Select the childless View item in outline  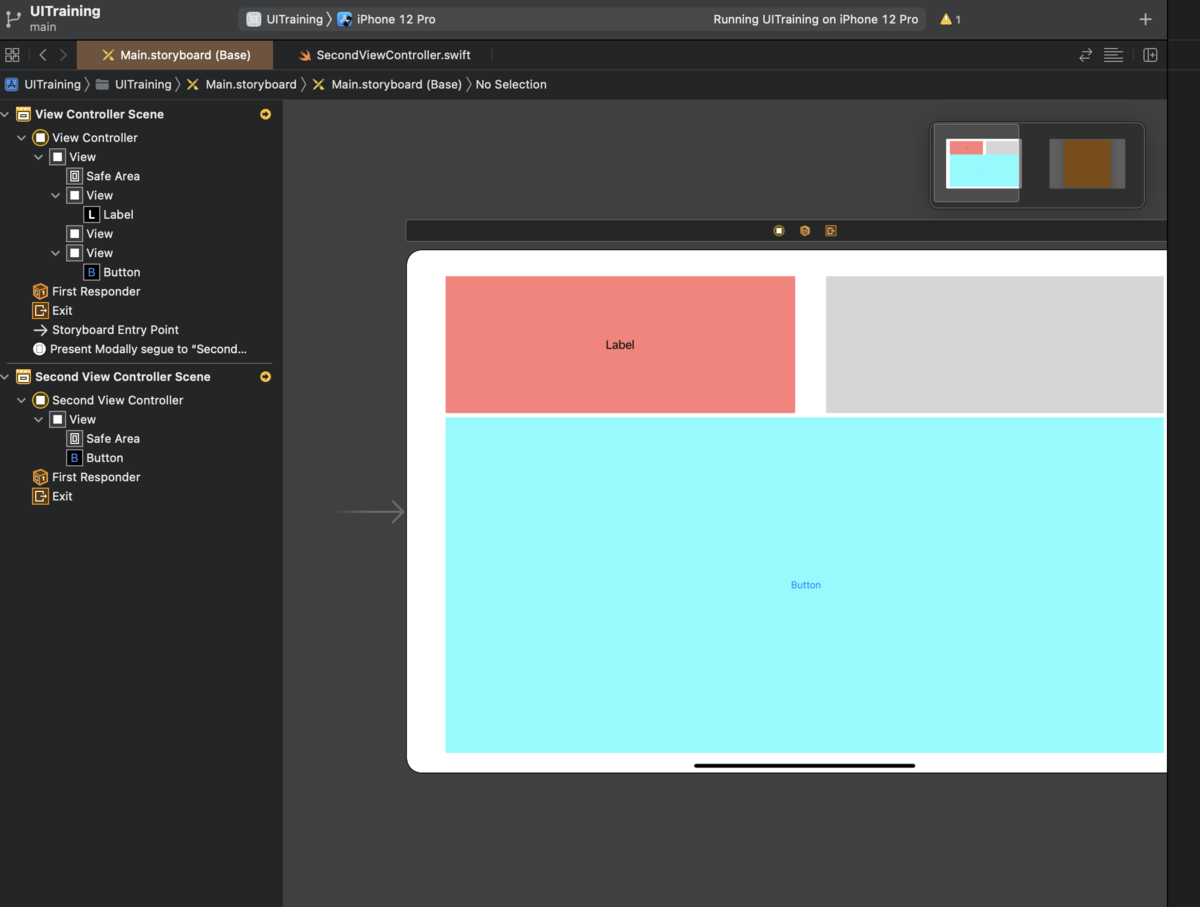pyautogui.click(x=90, y=234)
